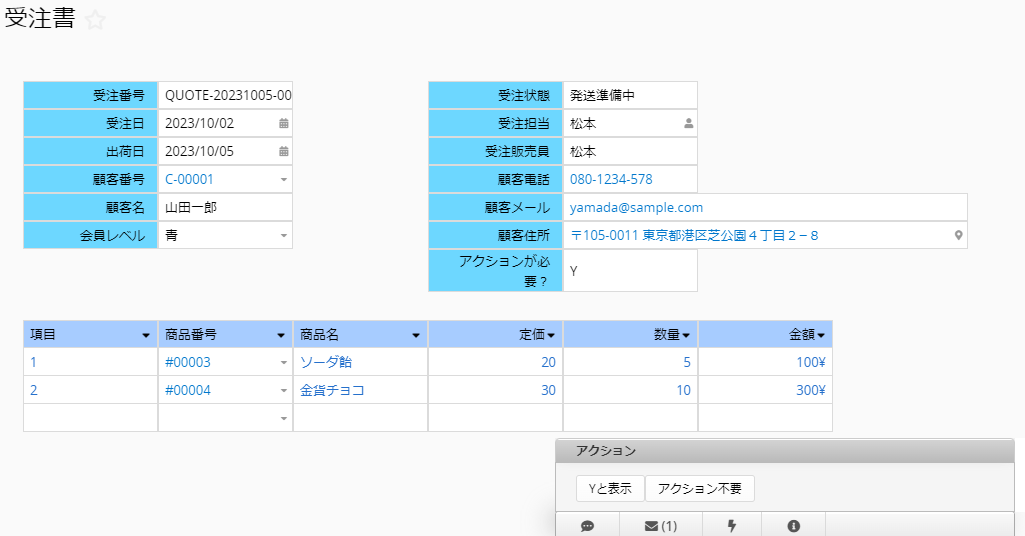Viewport: 1025px width, 536px height.
Task: Open sort menu on 項目 column header
Action: [147, 335]
